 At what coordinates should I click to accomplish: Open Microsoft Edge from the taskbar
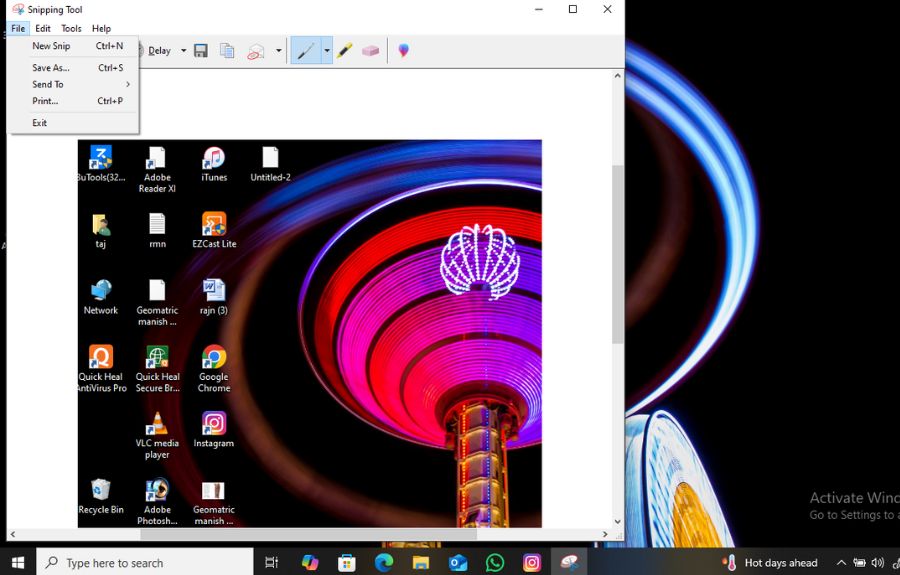pos(384,562)
